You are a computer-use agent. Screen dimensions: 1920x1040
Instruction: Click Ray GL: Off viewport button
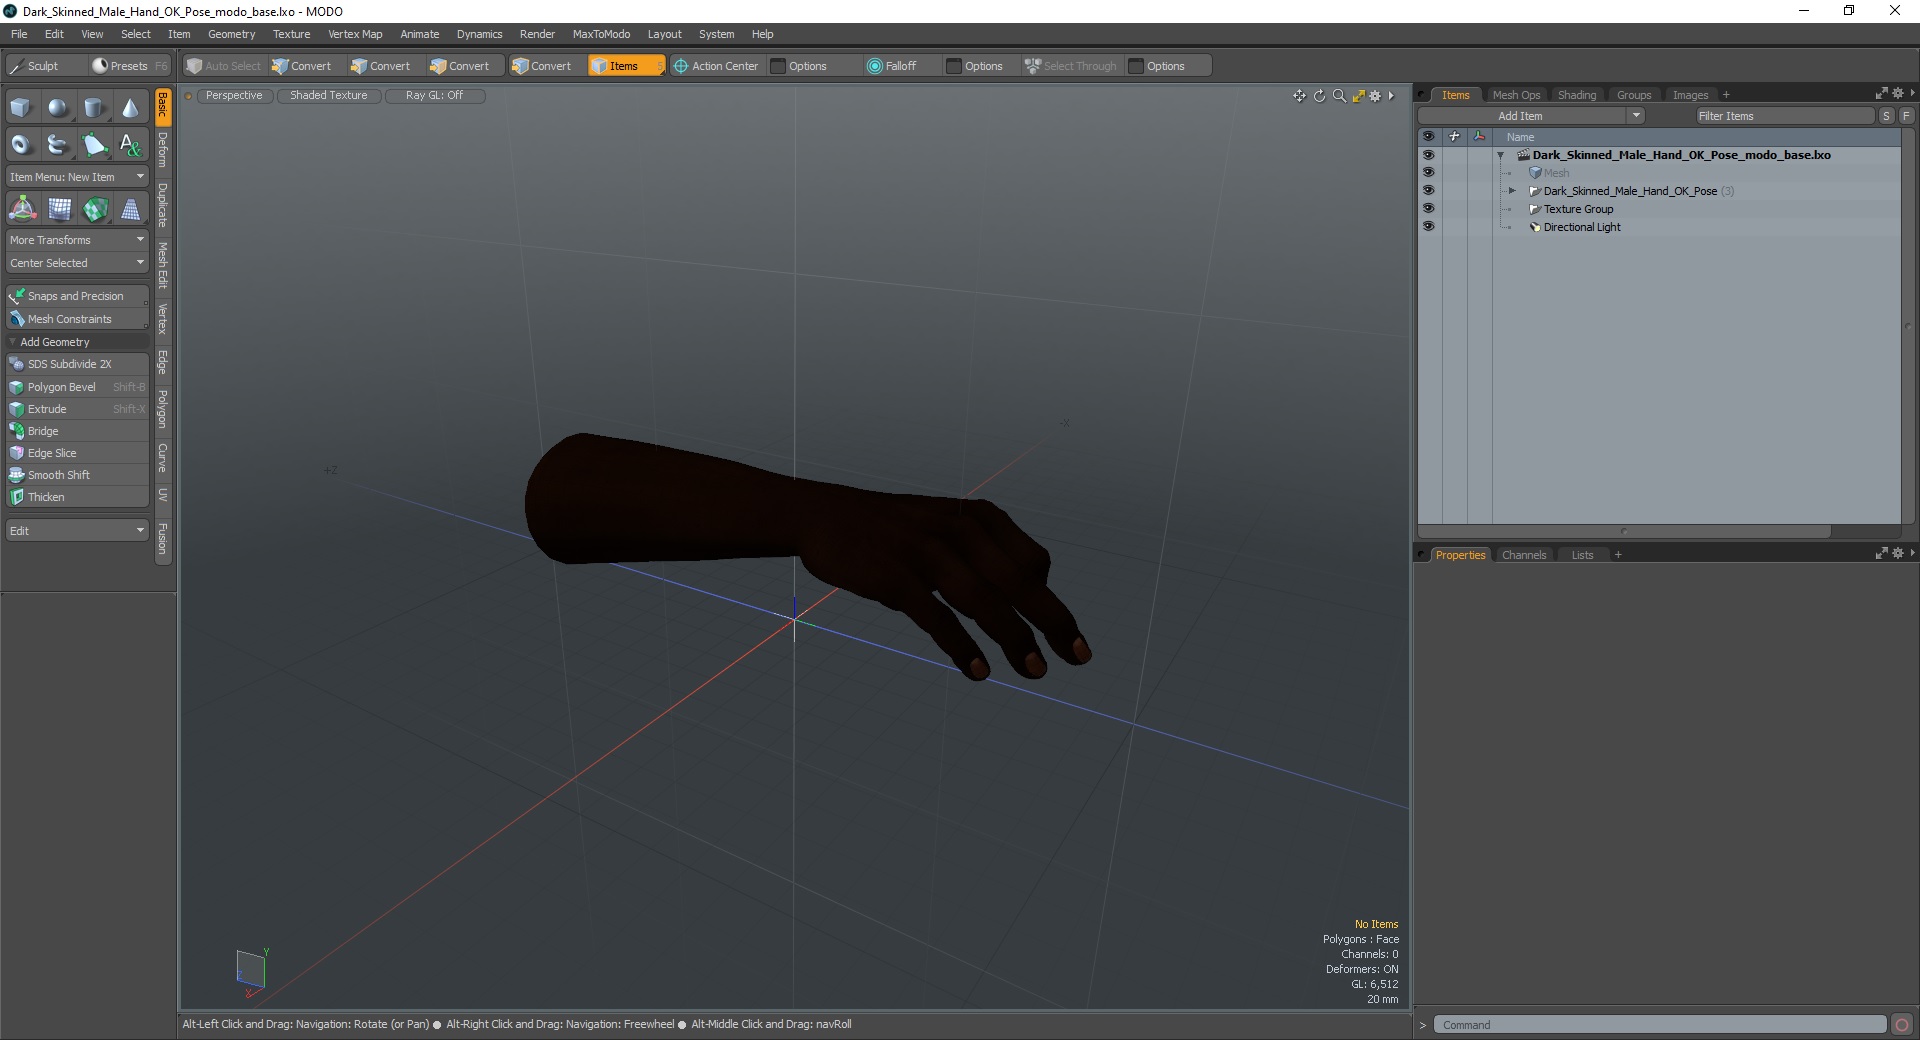pyautogui.click(x=434, y=96)
